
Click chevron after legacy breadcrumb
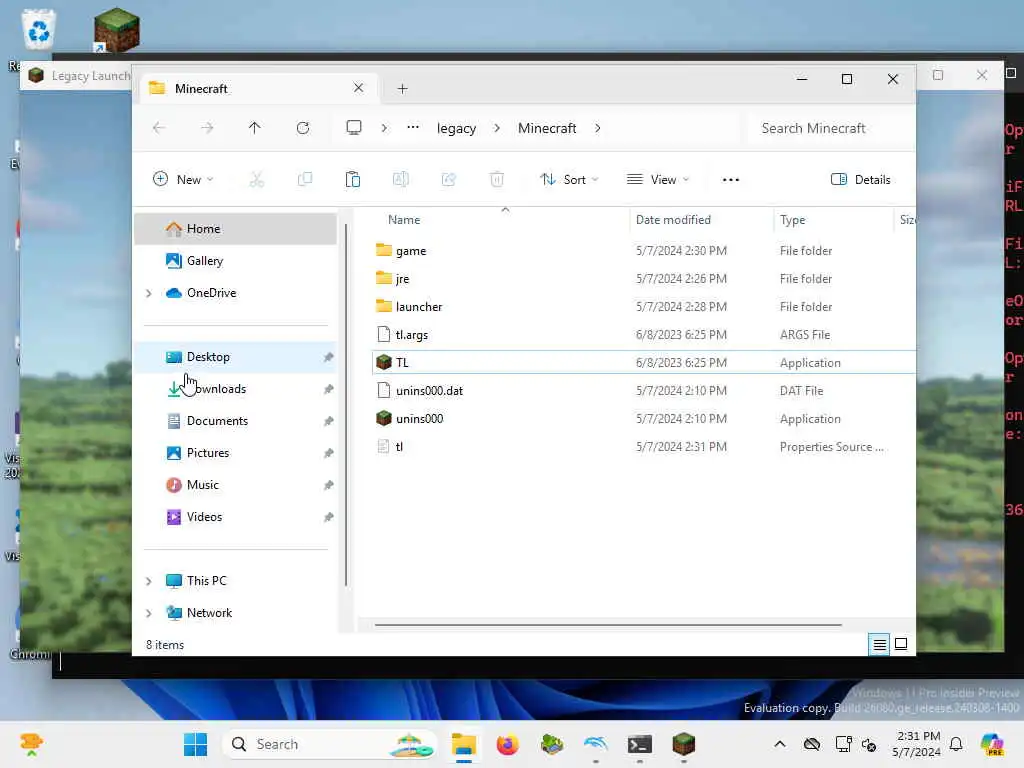tap(497, 128)
